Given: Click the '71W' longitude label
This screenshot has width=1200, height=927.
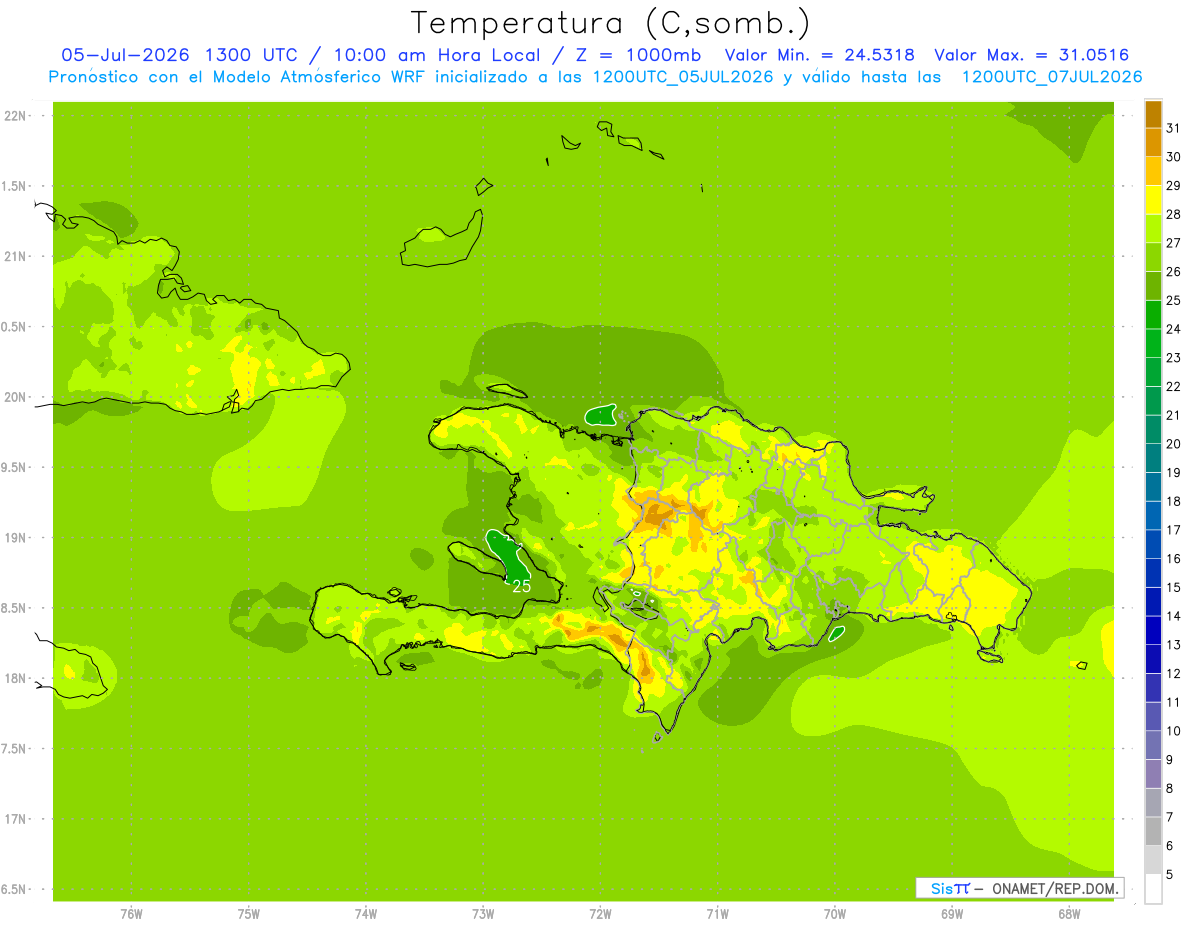Looking at the screenshot, I should 717,915.
